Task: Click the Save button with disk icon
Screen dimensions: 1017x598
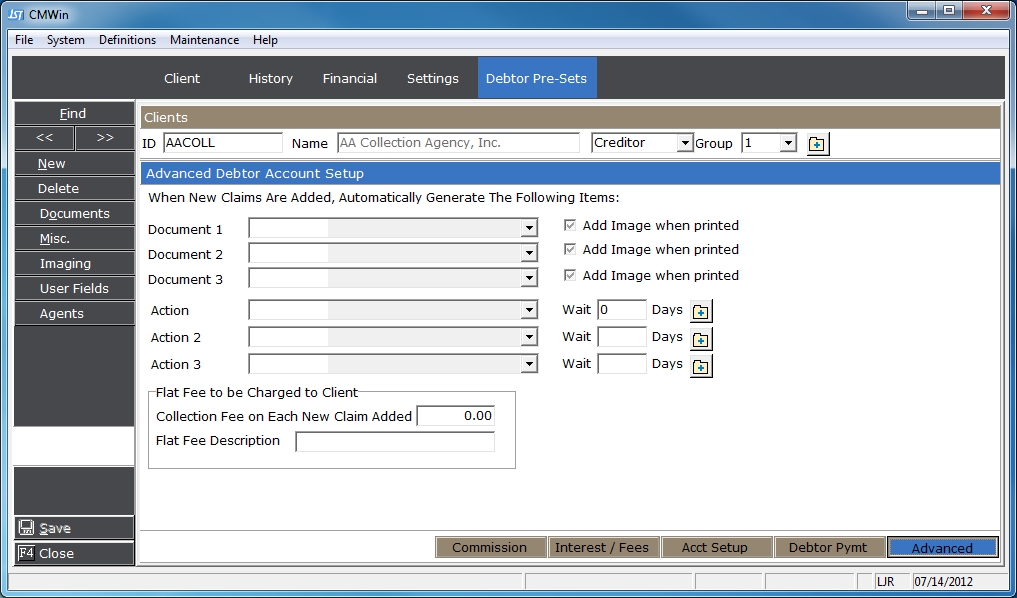Action: click(73, 528)
